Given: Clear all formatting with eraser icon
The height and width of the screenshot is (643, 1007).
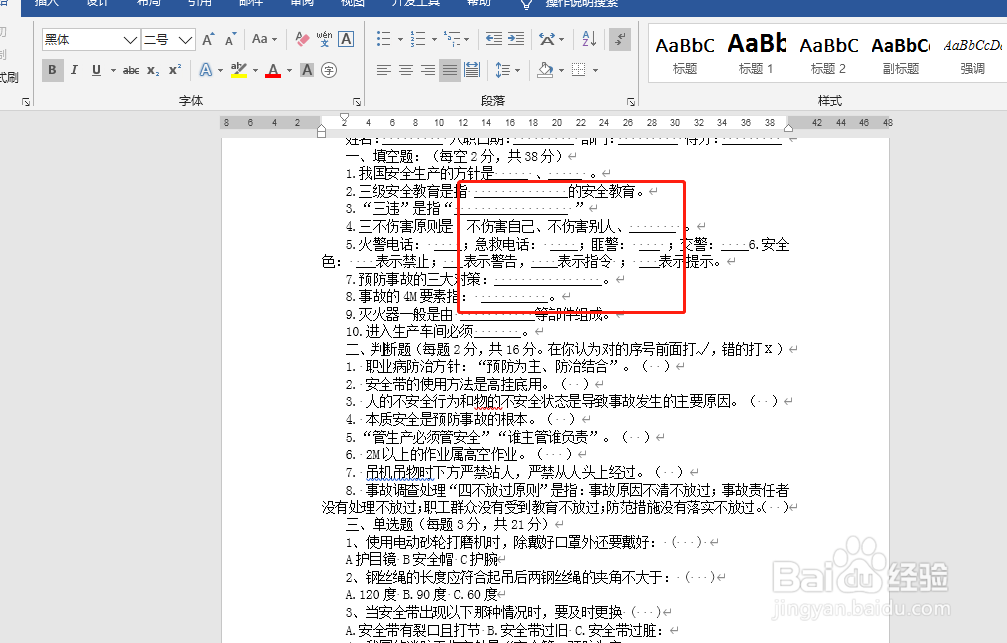Looking at the screenshot, I should [x=302, y=40].
